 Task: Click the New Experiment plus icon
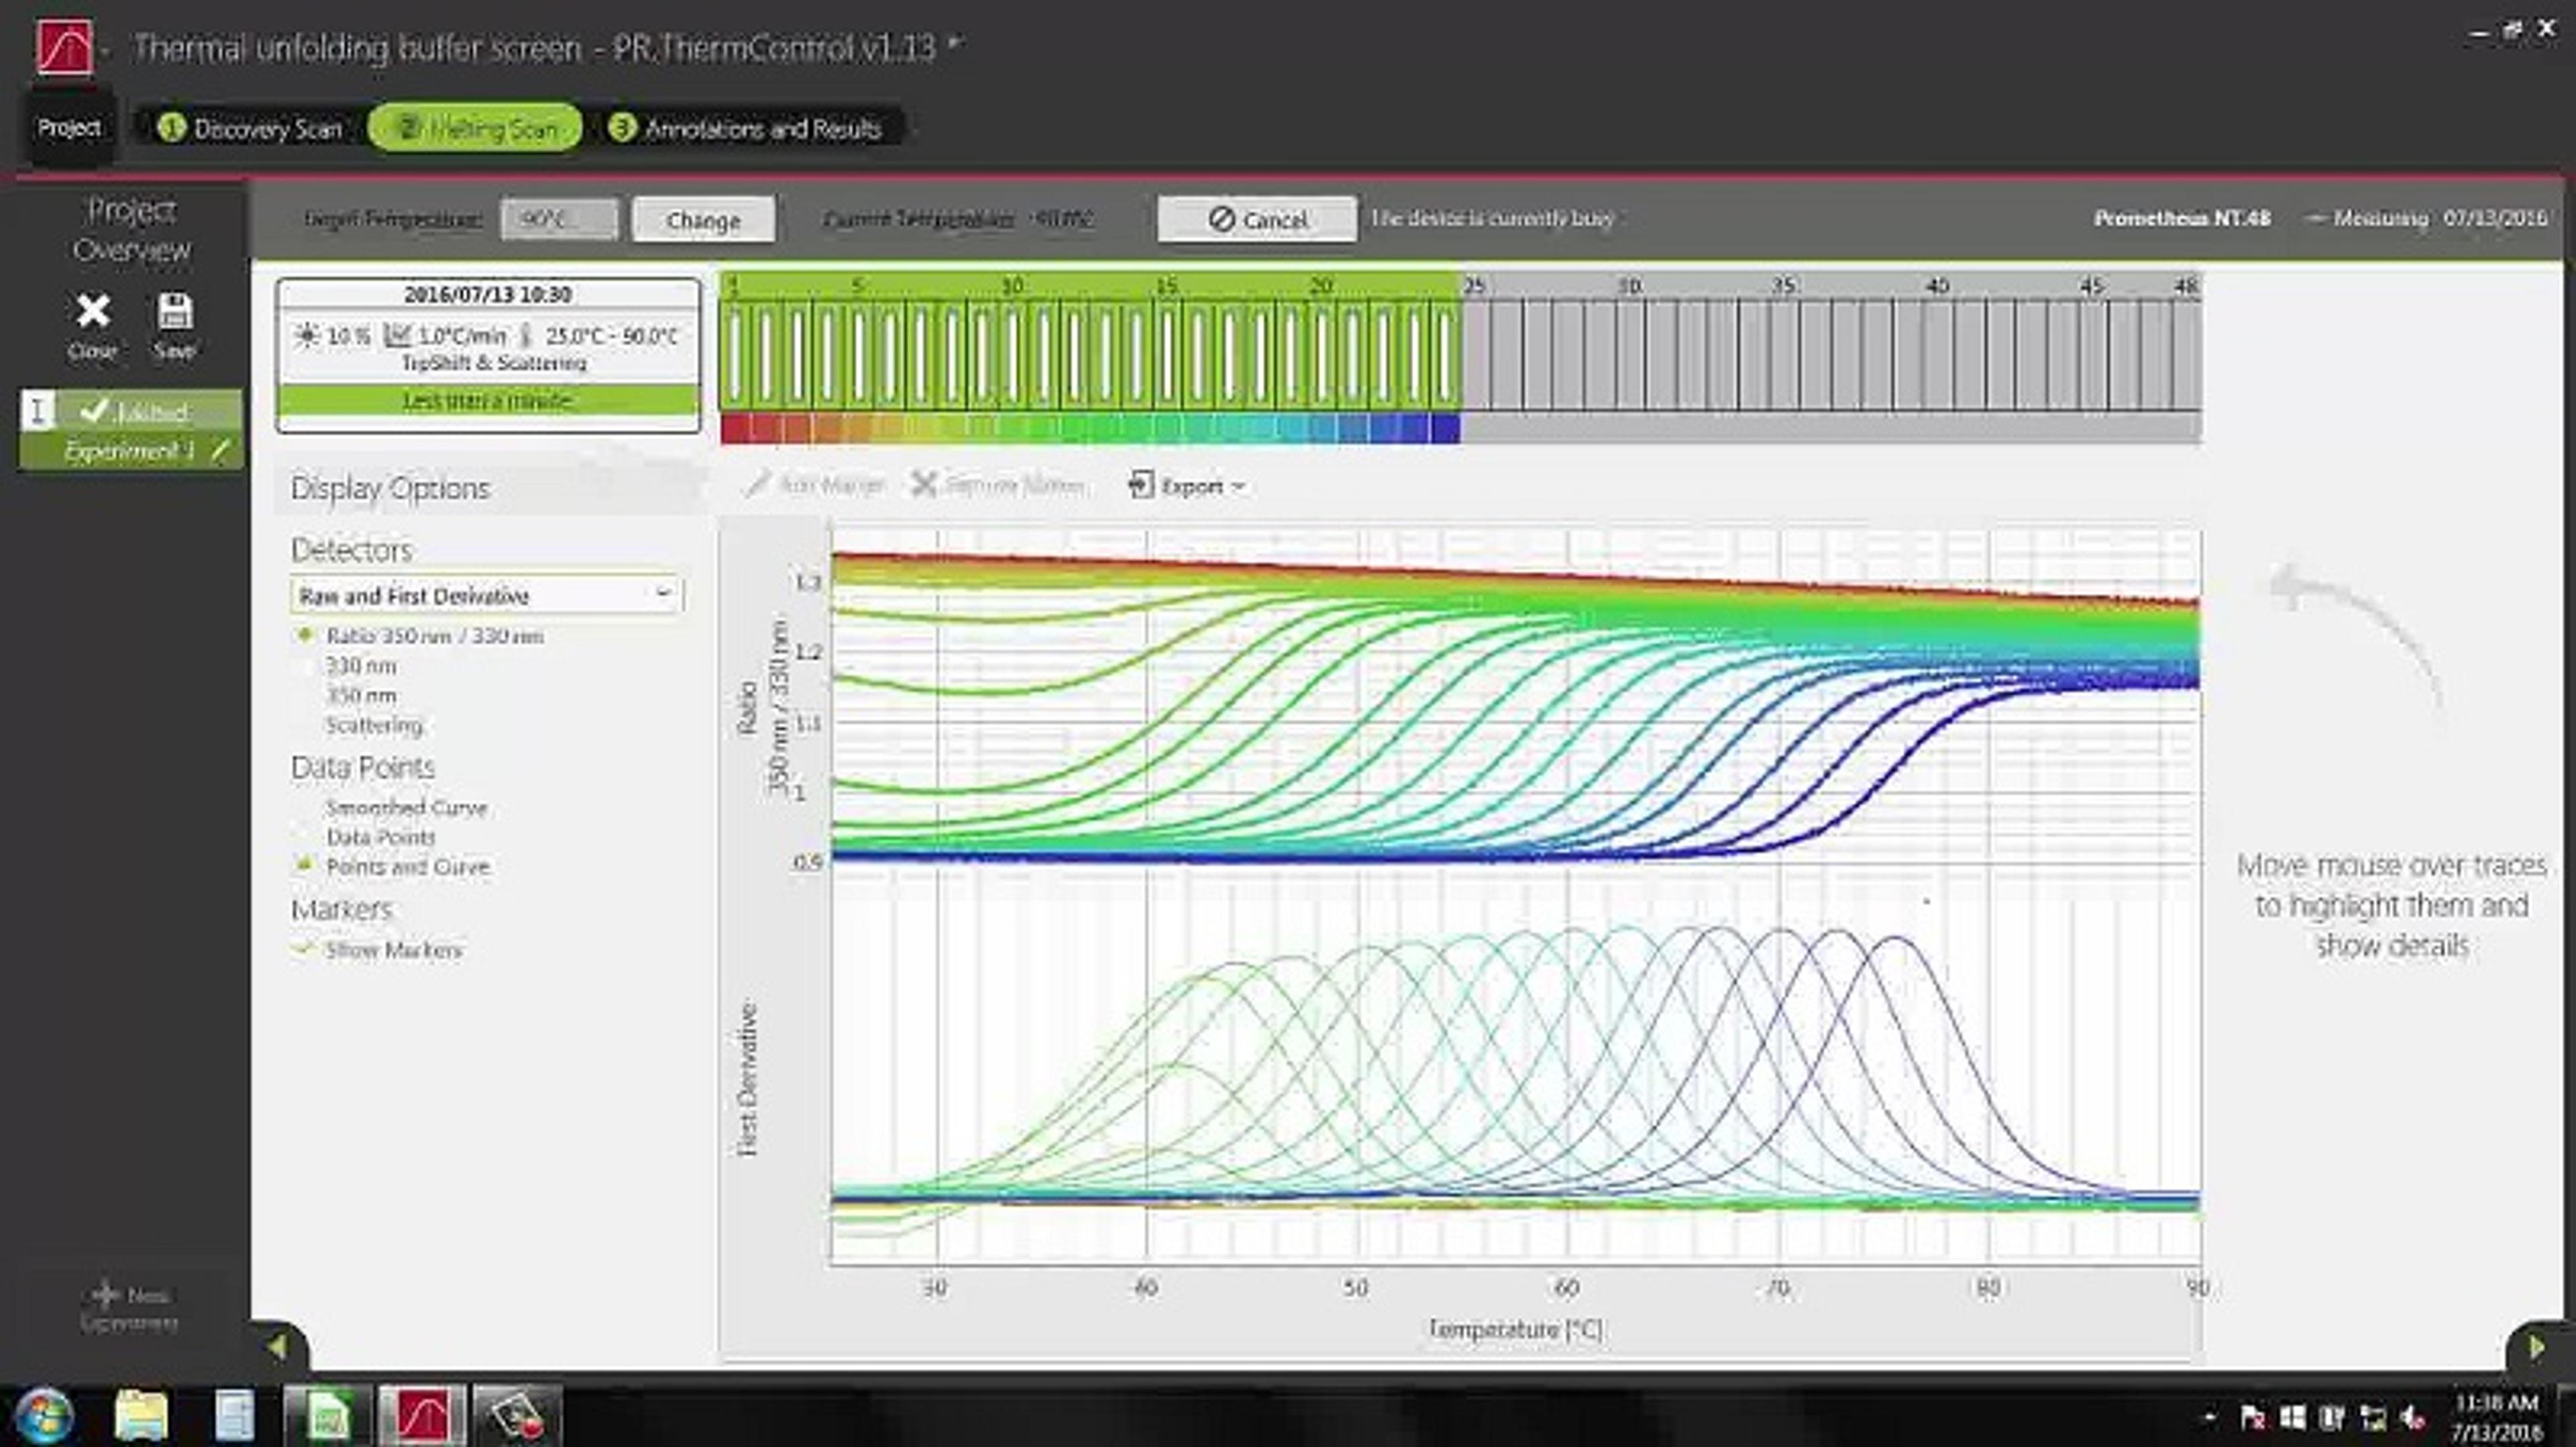pos(105,1295)
